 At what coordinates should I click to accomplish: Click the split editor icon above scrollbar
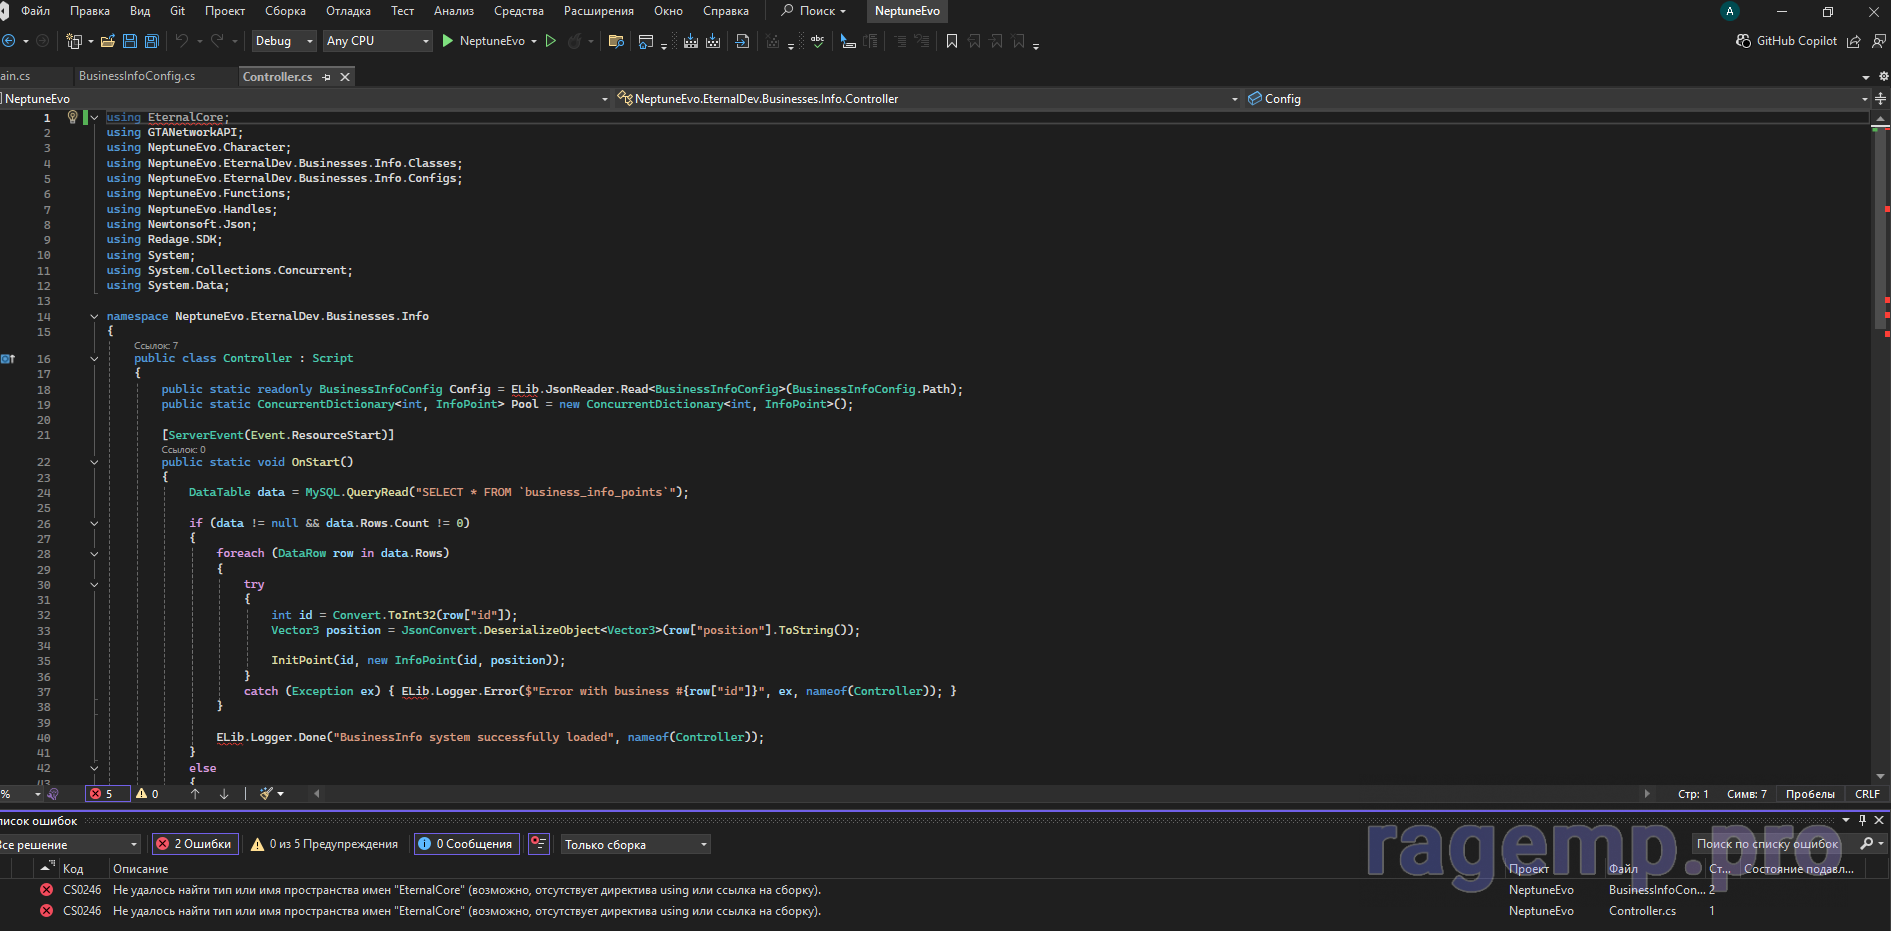[1881, 99]
